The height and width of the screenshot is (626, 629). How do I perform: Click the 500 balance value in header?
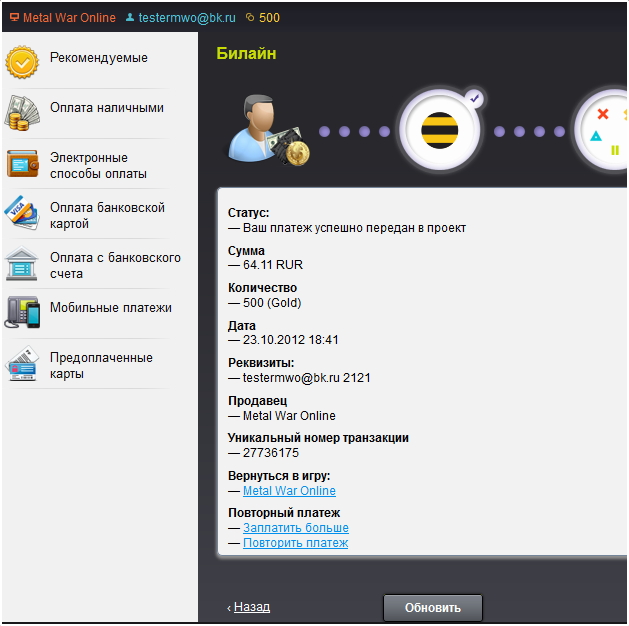click(x=269, y=18)
